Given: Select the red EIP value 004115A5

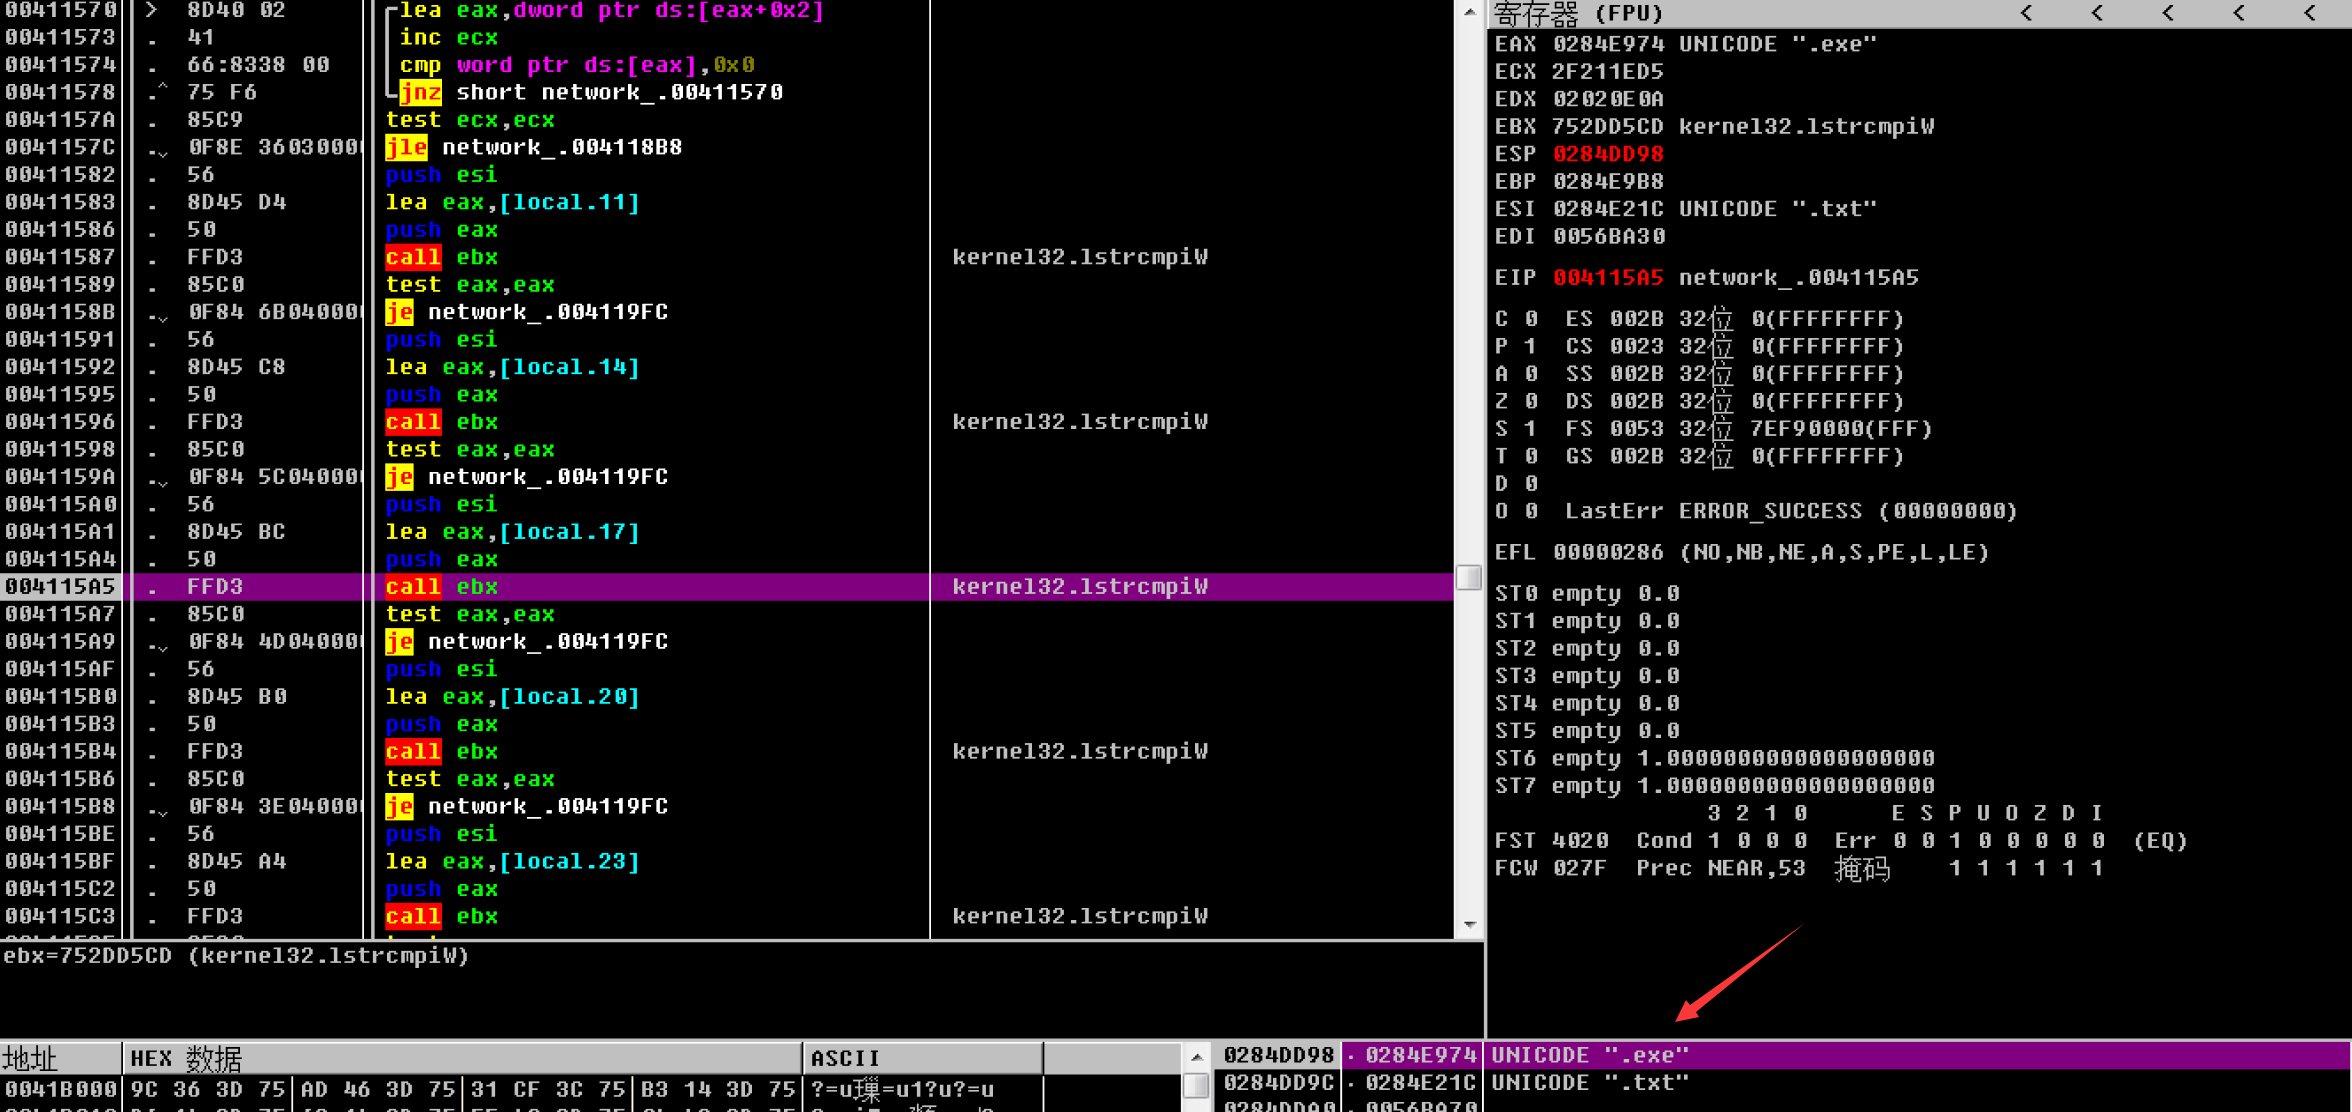Looking at the screenshot, I should pos(1608,278).
